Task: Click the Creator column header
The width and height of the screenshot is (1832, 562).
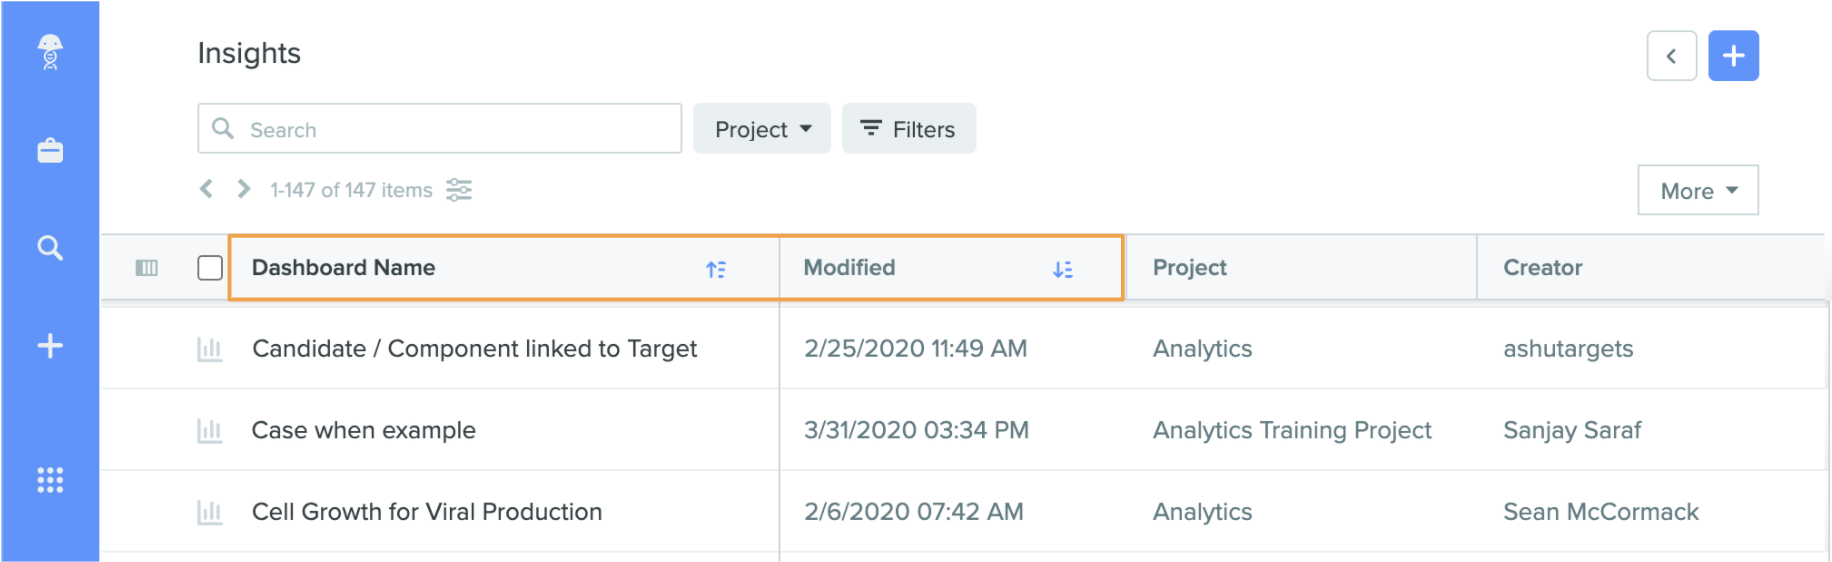Action: click(1543, 268)
